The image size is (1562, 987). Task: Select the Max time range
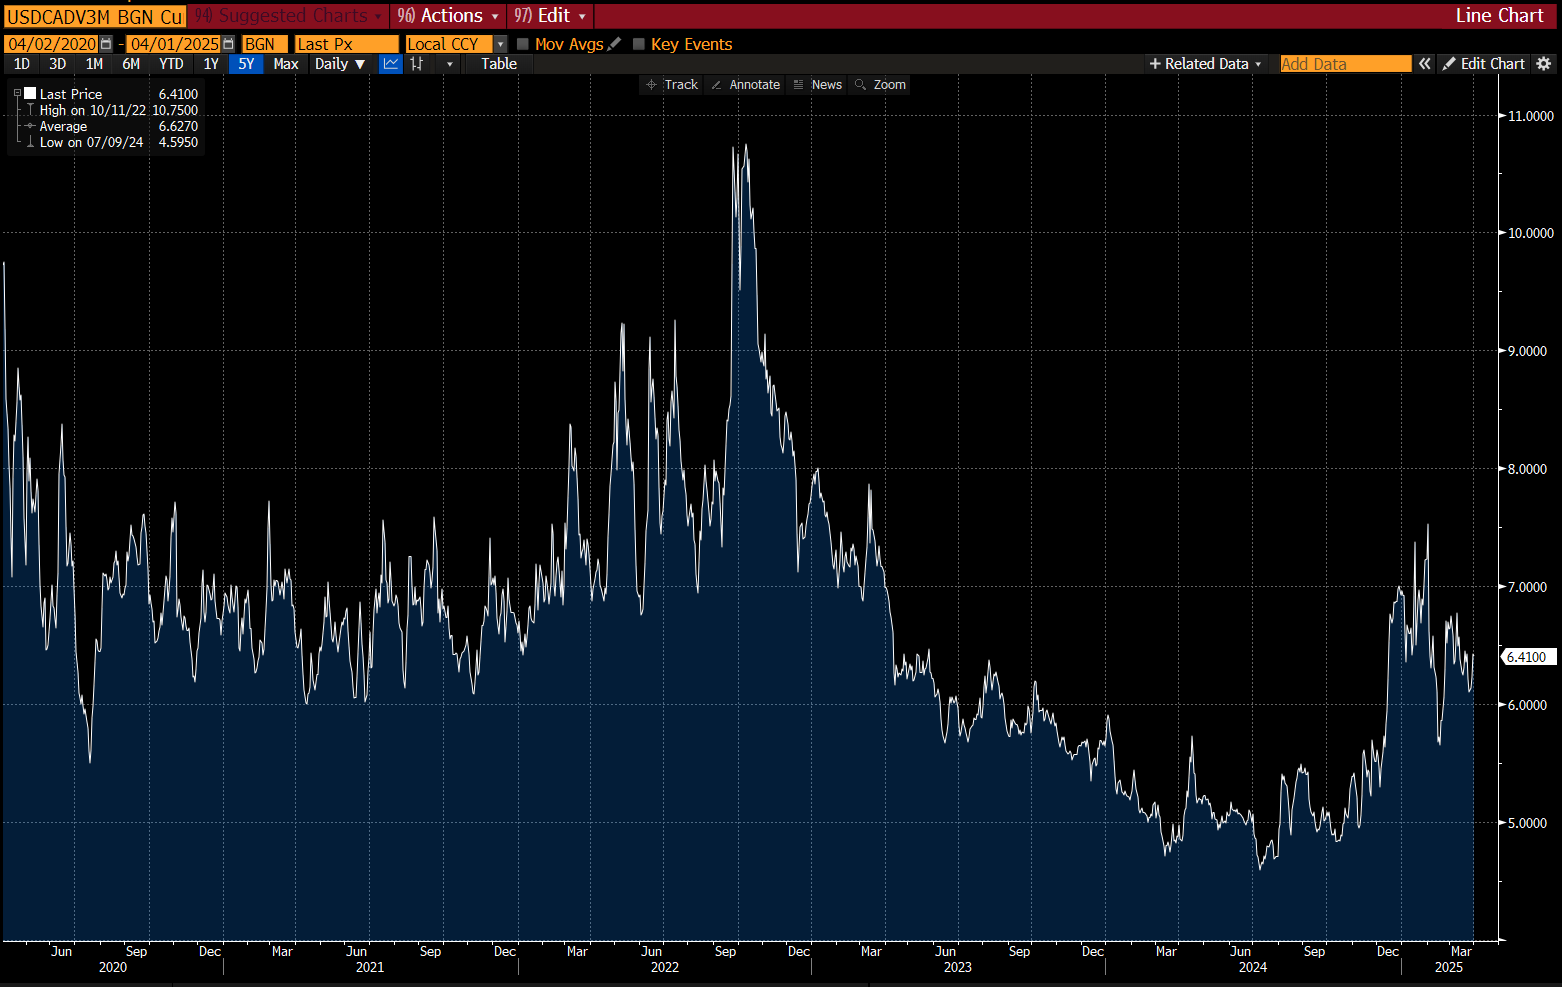pyautogui.click(x=286, y=64)
